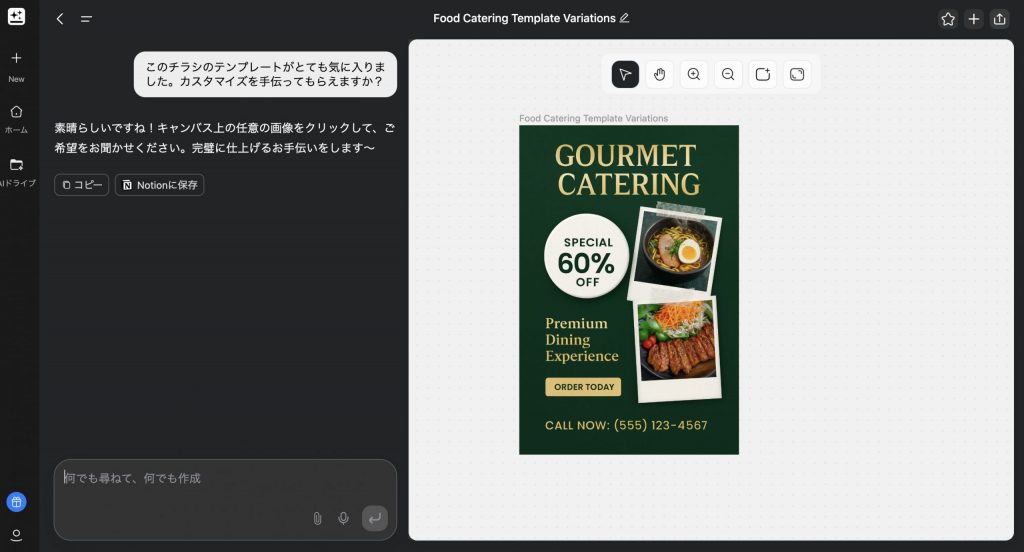Star this project as favorite
The width and height of the screenshot is (1024, 552).
click(948, 19)
